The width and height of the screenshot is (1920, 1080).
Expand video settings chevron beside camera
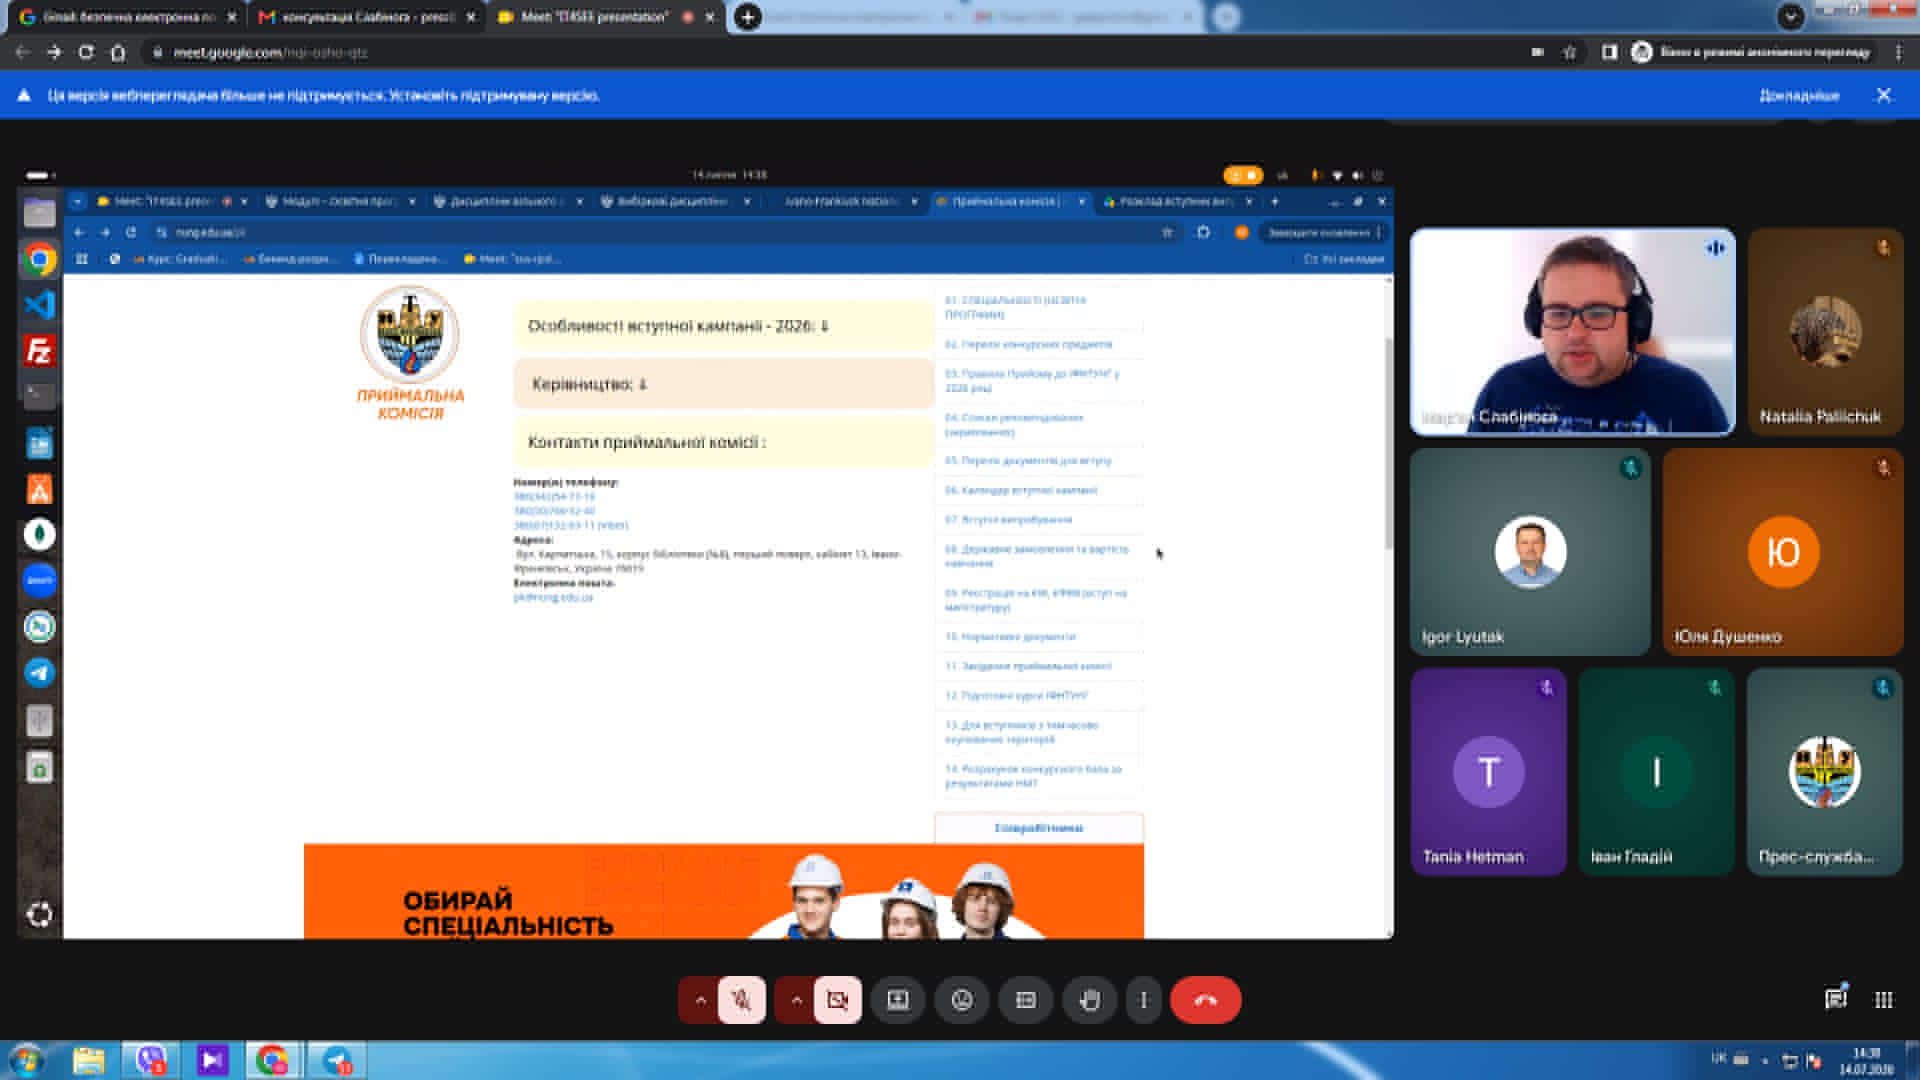pyautogui.click(x=796, y=1000)
